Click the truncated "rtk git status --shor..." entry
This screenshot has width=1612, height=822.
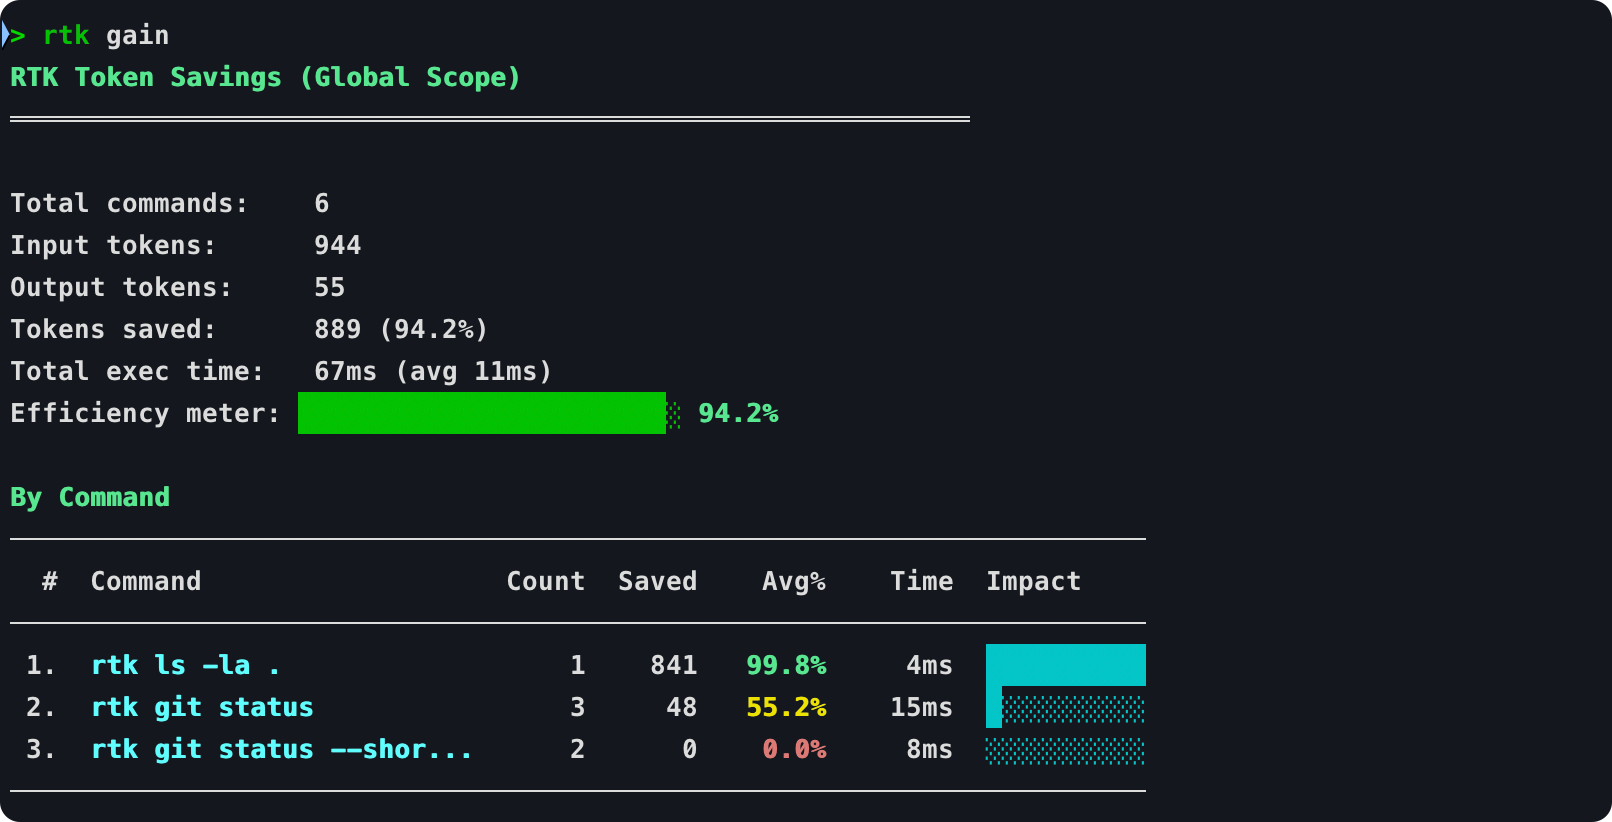pyautogui.click(x=281, y=749)
